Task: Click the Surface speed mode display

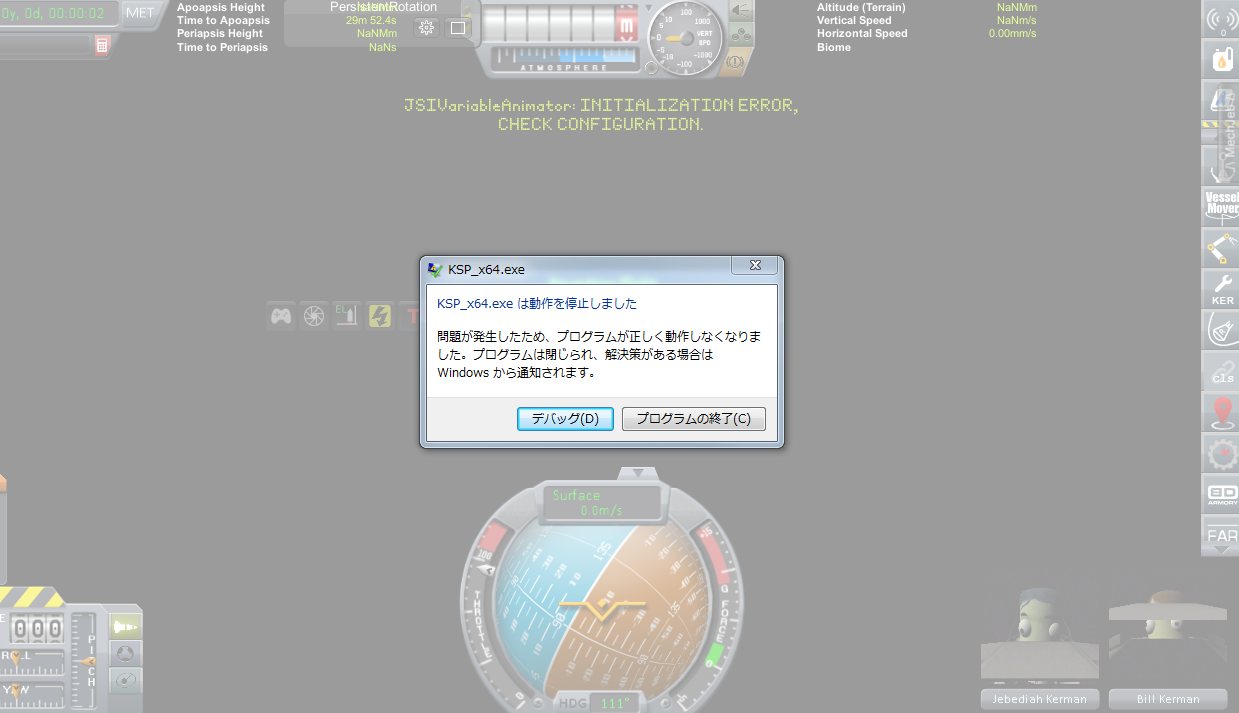Action: pyautogui.click(x=602, y=503)
